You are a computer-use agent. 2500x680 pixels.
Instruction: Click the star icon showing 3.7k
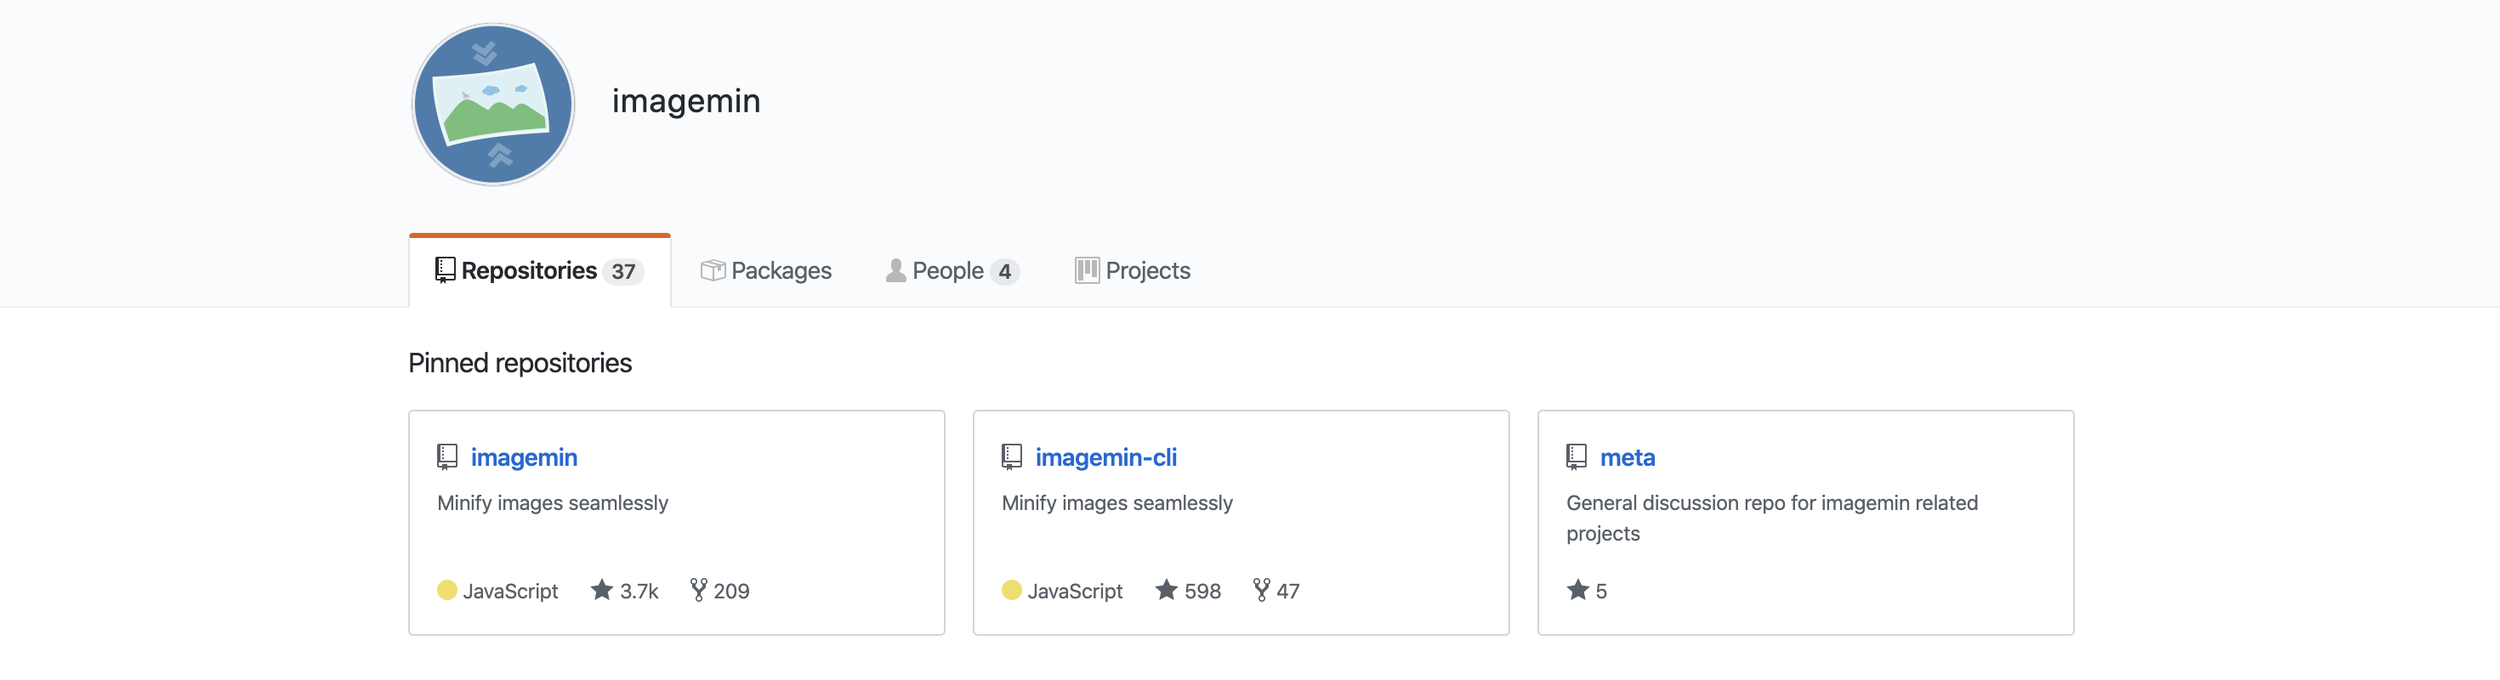coord(601,590)
